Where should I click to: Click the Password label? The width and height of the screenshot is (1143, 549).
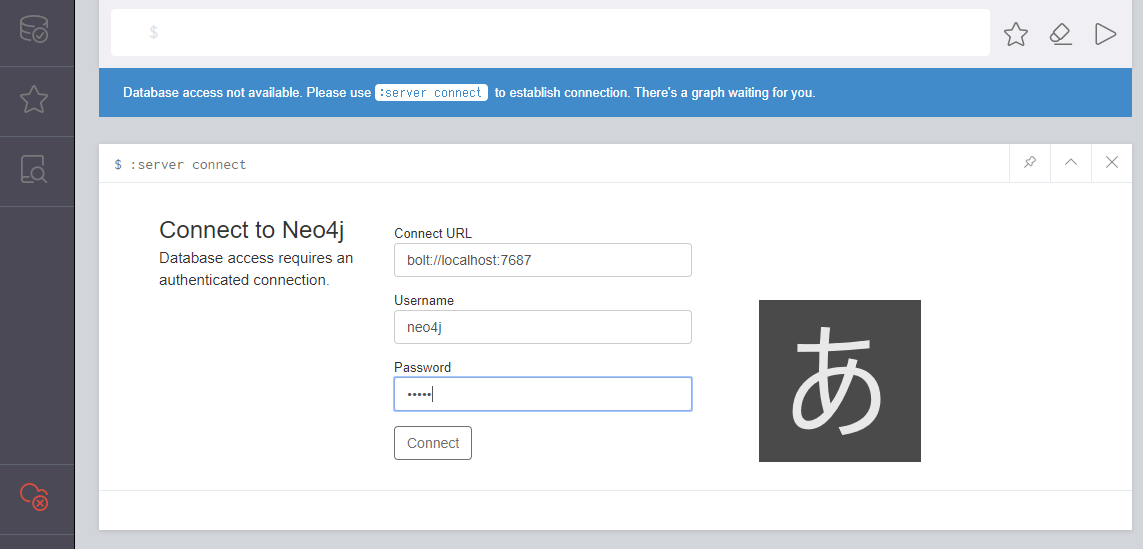[x=422, y=367]
